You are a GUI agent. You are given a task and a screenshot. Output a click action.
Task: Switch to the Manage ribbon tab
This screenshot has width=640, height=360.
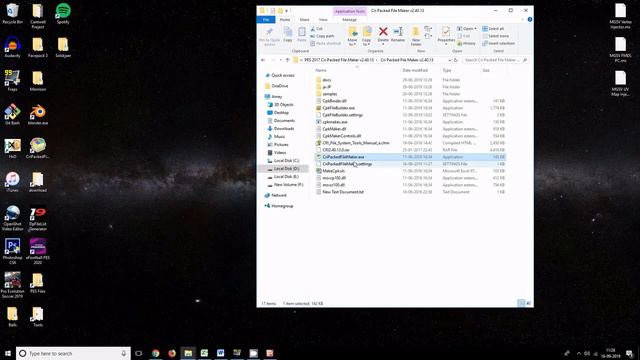coord(349,20)
